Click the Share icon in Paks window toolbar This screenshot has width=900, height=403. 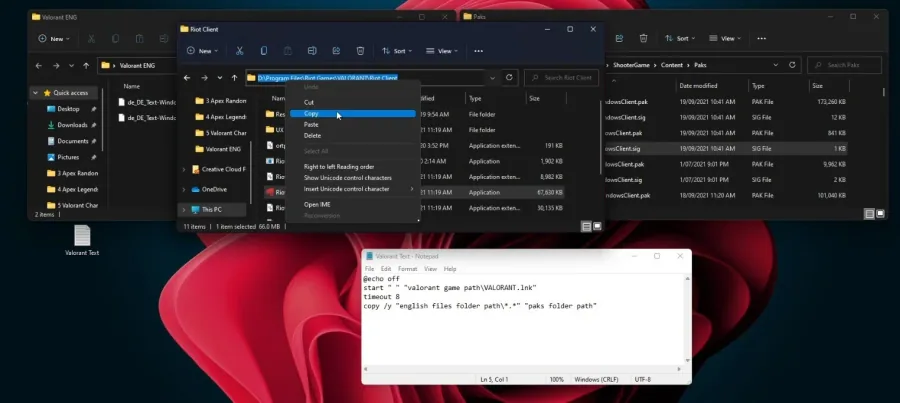(x=619, y=38)
